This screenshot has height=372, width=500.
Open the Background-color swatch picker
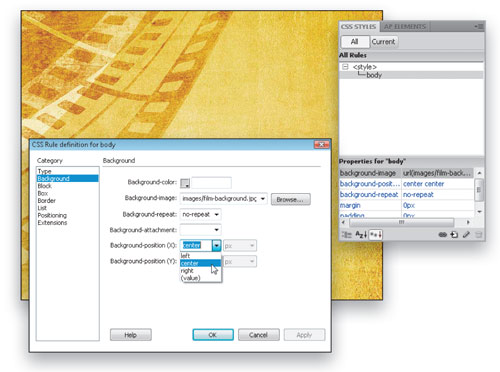pos(185,183)
